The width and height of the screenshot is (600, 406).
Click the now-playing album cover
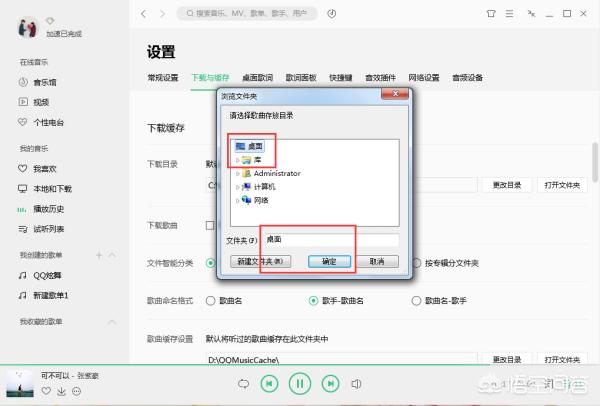pos(20,384)
